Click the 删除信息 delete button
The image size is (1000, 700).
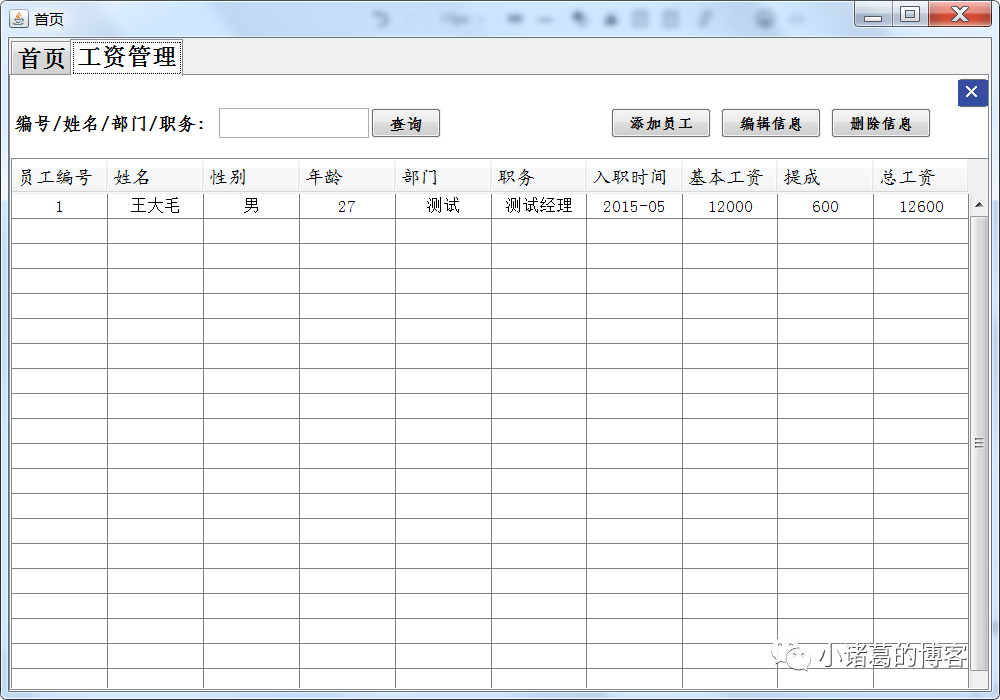tap(881, 123)
